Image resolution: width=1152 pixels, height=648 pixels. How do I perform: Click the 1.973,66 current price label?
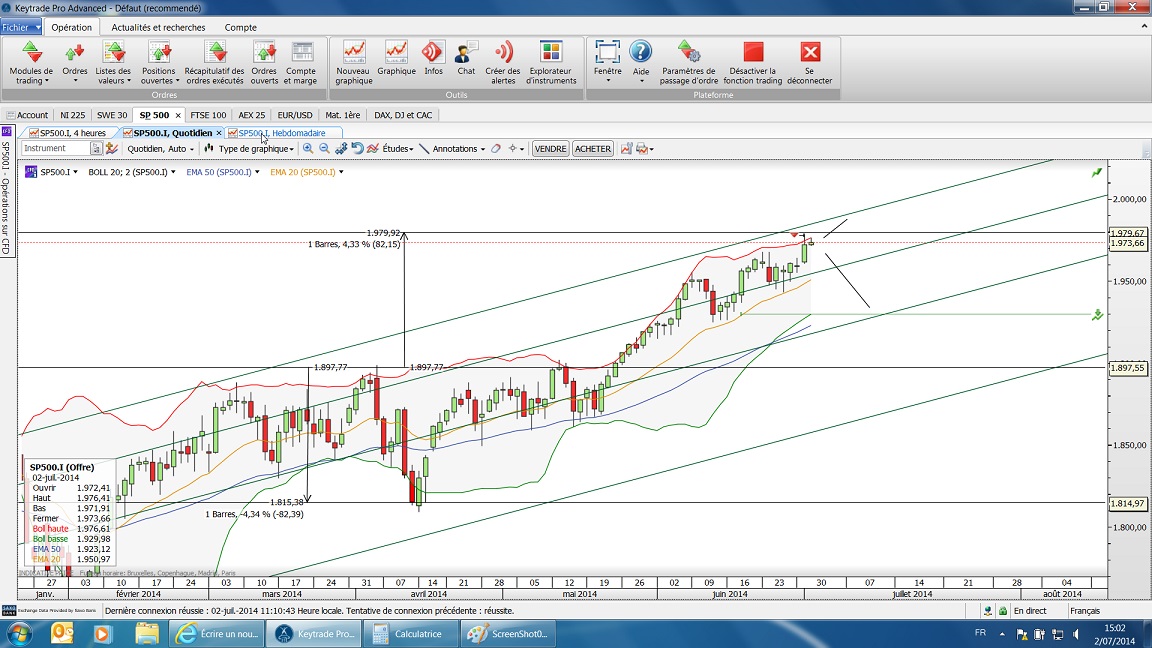1127,243
